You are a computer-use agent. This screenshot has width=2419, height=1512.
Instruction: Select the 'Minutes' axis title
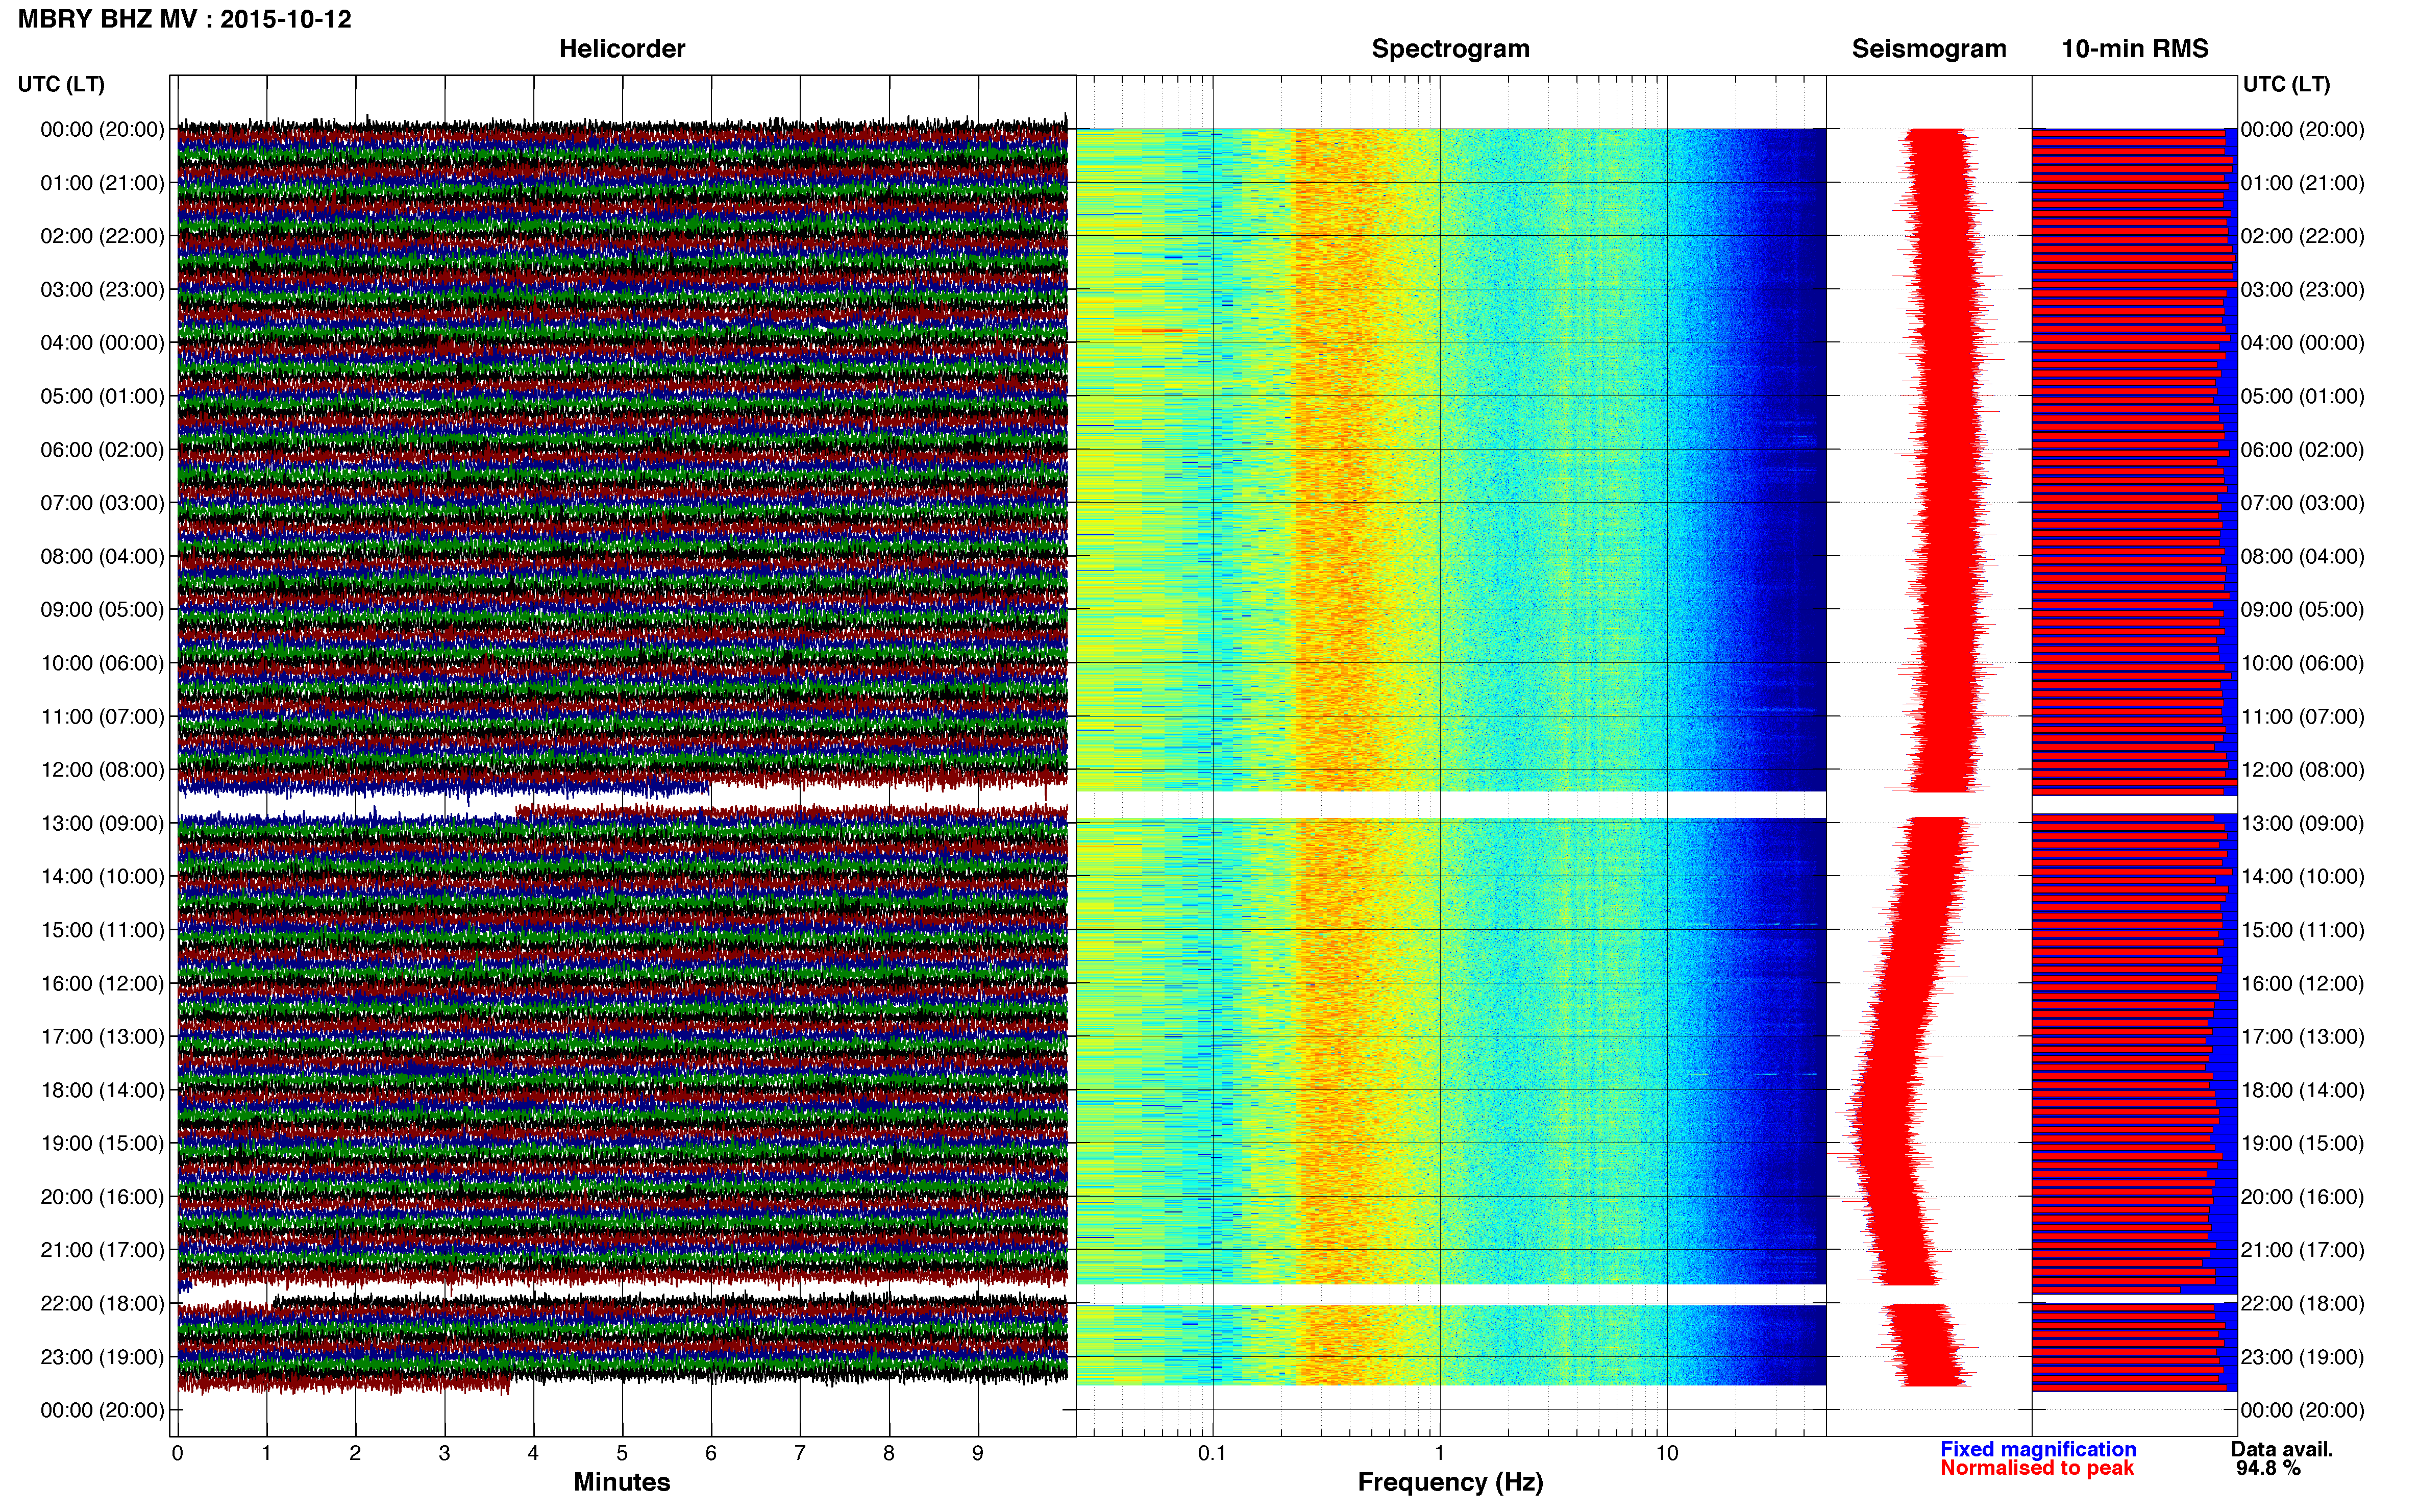pos(622,1482)
